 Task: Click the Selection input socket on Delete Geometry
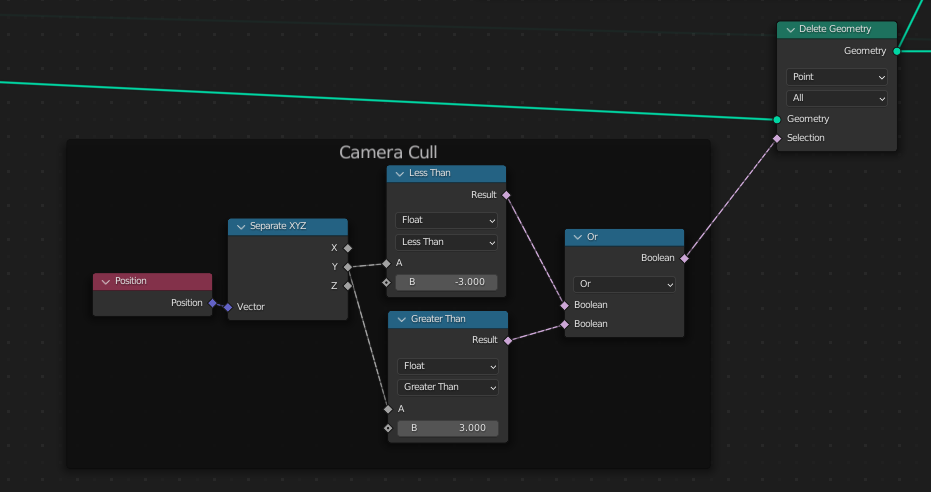[777, 138]
